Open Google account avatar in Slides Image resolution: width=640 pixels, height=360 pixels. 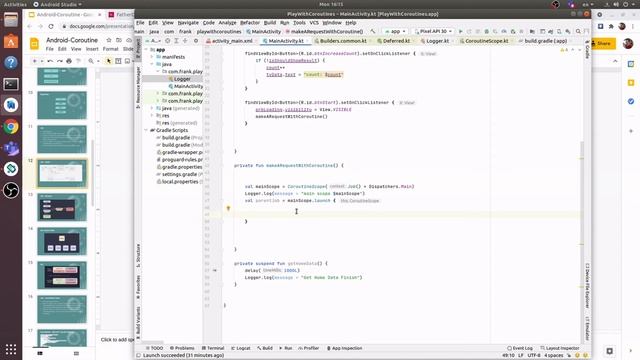point(628,43)
